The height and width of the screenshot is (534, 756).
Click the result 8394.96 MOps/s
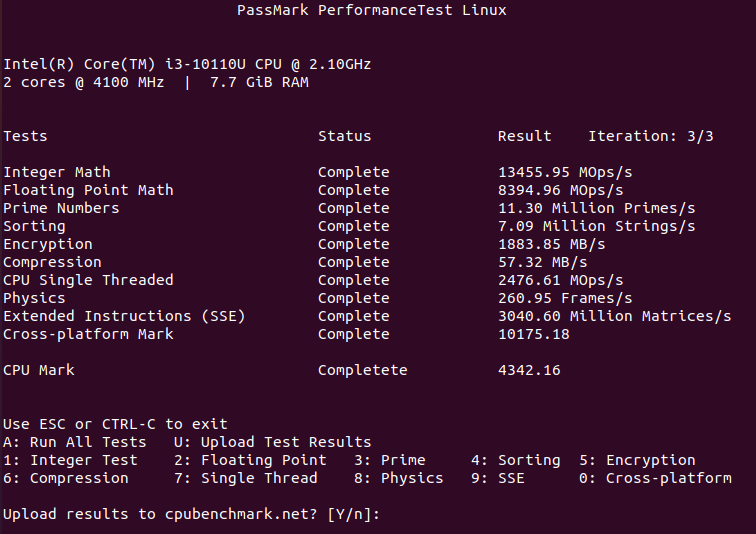click(561, 190)
